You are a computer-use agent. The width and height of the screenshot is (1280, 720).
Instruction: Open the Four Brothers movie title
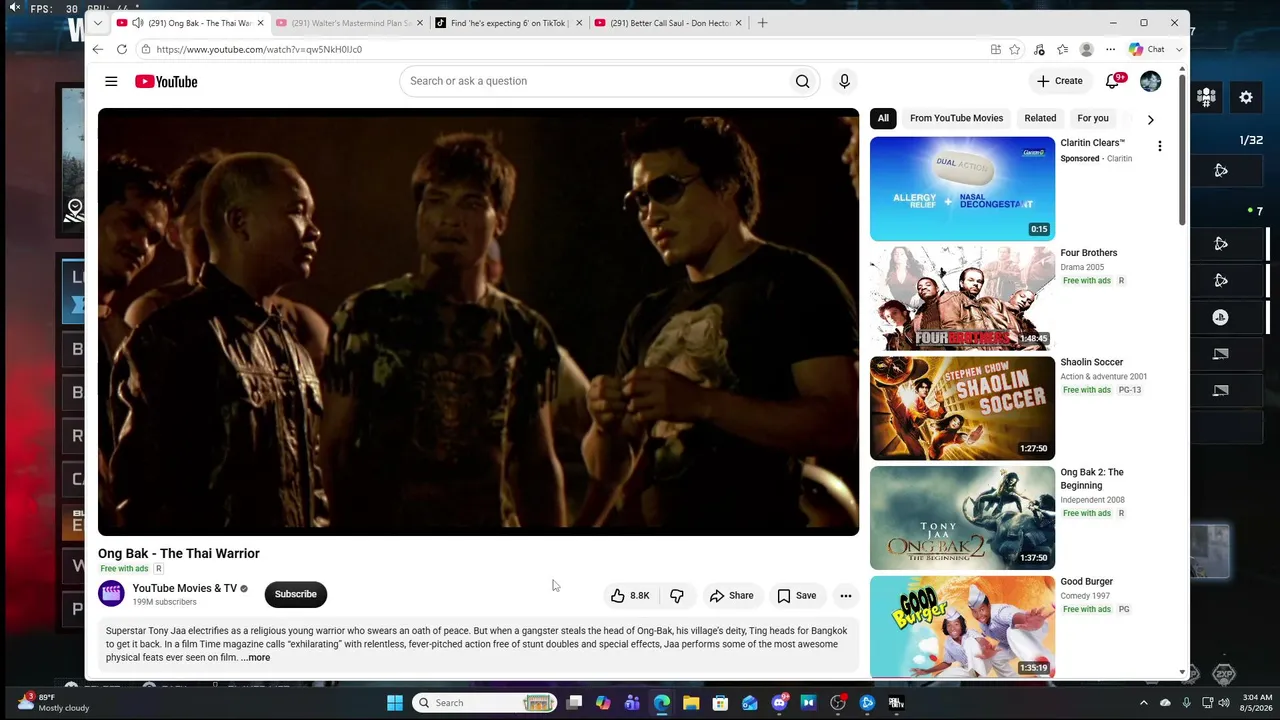1089,253
